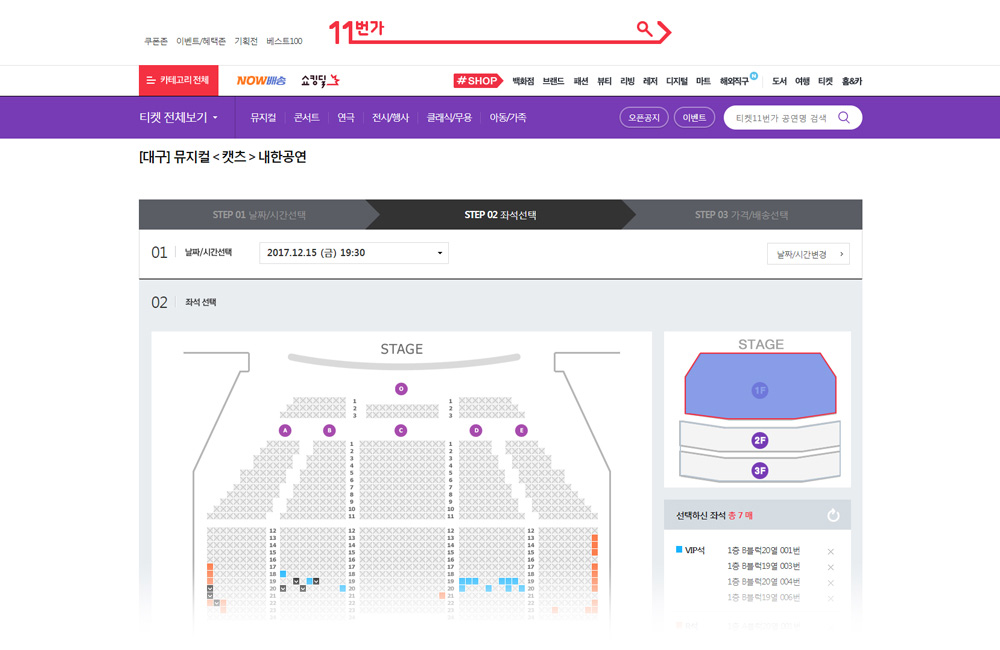Select block E marker on seat map
The image size is (1000, 650).
click(521, 431)
